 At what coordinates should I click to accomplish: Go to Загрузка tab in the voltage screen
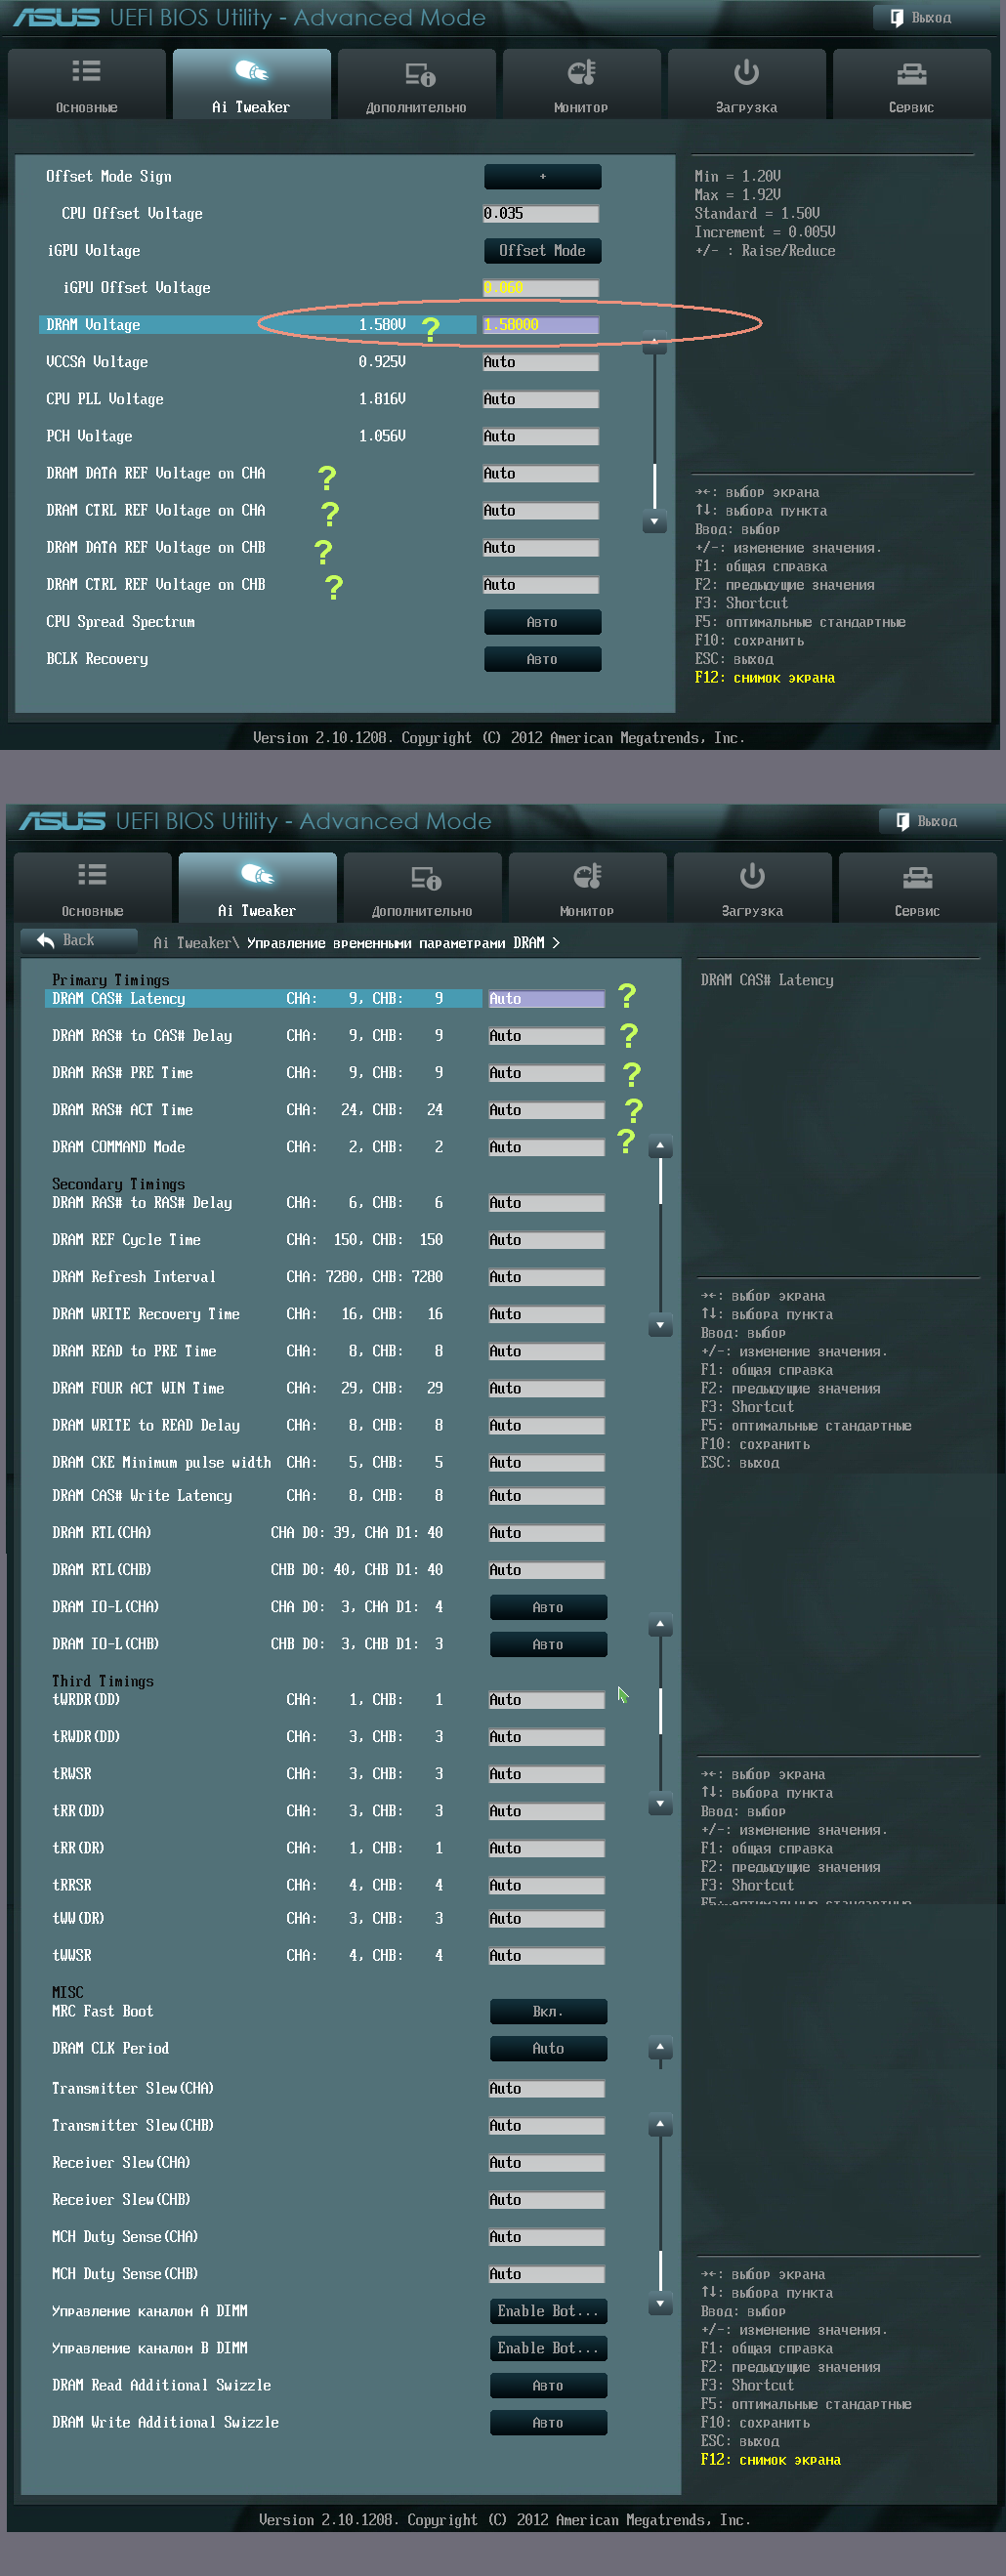(x=746, y=84)
